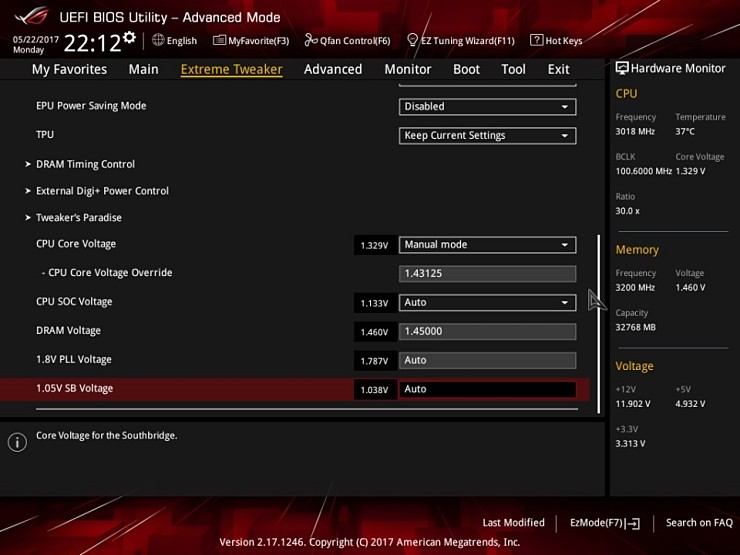Open Qfan Control fan icon

coord(311,40)
